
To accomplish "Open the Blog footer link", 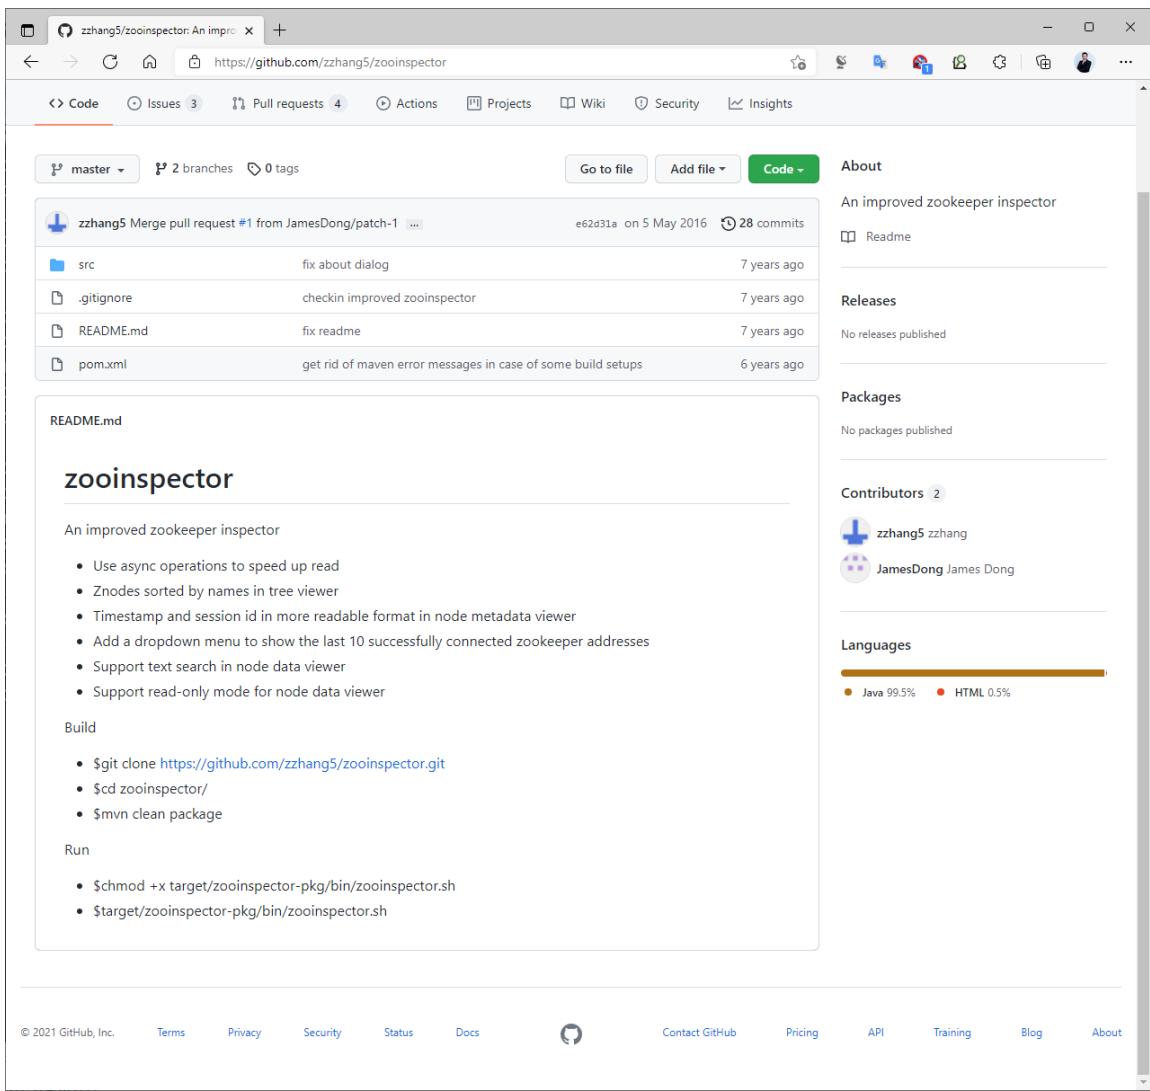I will click(x=1031, y=1032).
